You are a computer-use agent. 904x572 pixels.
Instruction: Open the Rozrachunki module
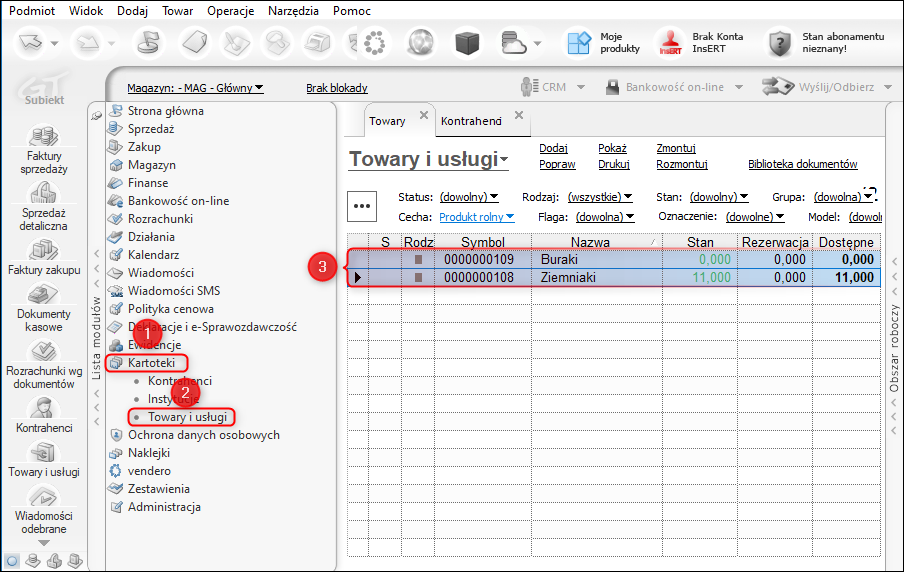click(160, 219)
